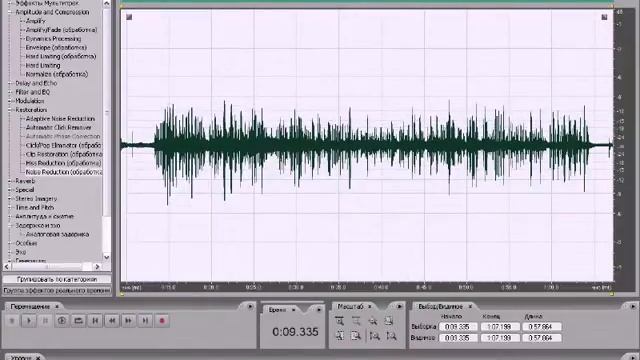Viewport: 640px width, 360px height.
Task: Click Zoom Out Horizontally icon in Масштаб panel
Action: pos(356,321)
